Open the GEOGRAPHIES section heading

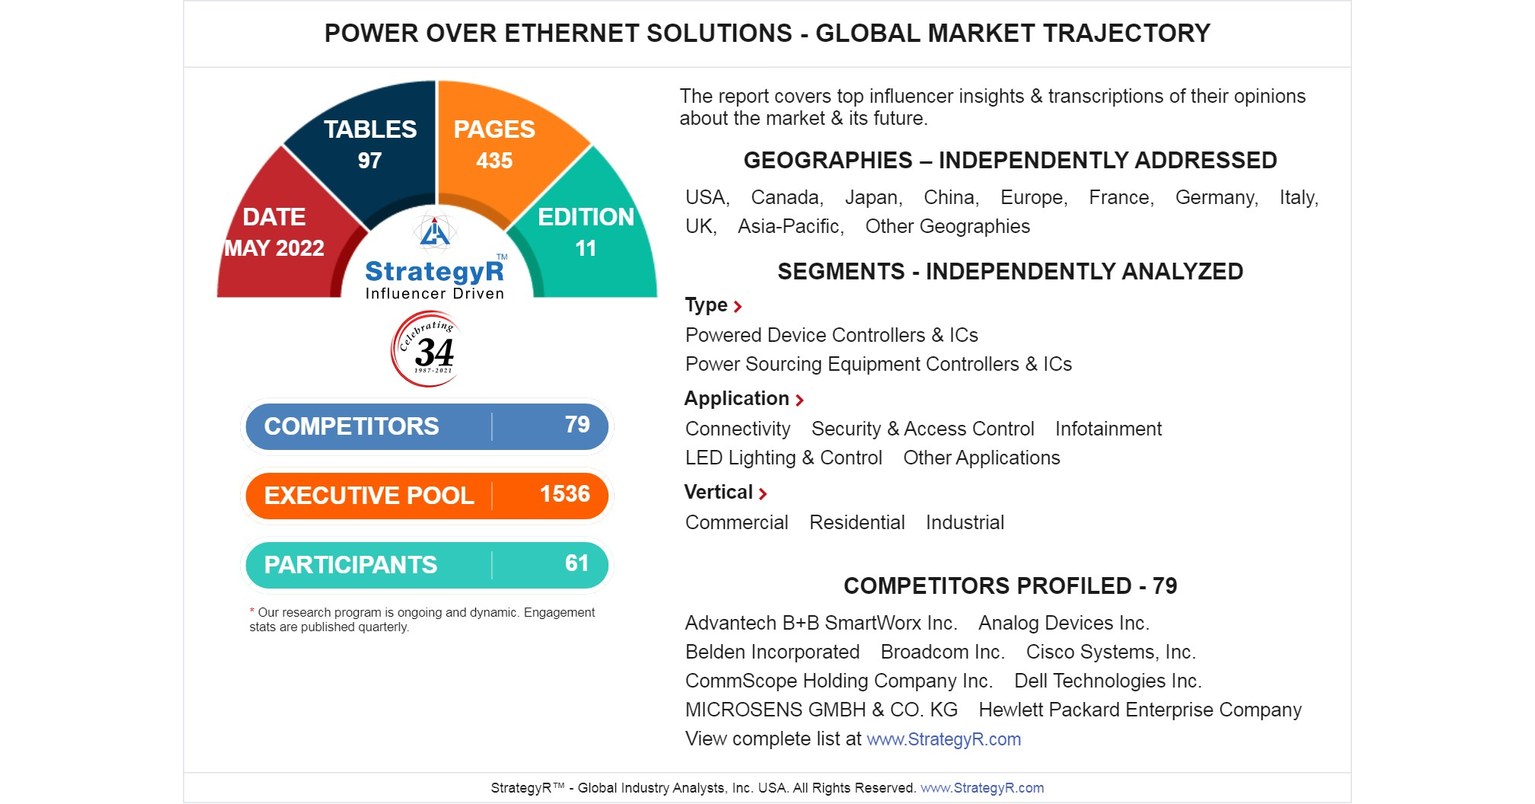(1010, 160)
